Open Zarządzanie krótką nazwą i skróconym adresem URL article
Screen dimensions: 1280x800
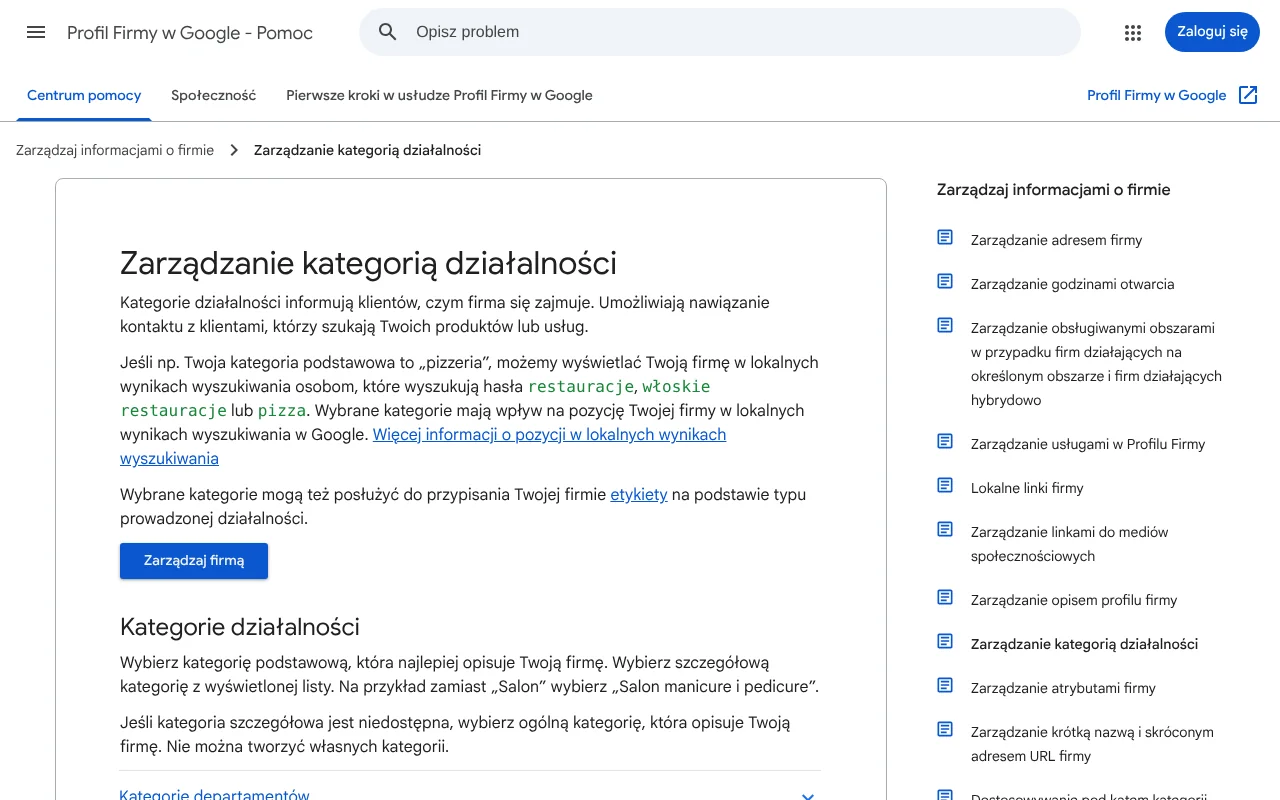point(1092,744)
